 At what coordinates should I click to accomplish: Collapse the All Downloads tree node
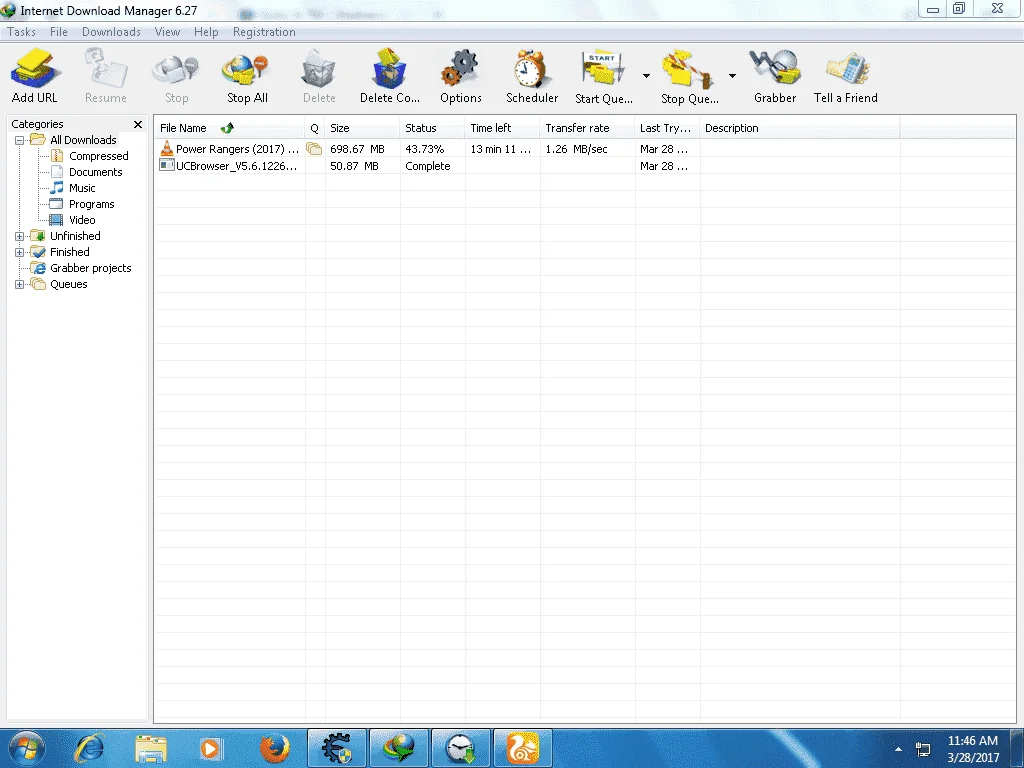[20, 140]
